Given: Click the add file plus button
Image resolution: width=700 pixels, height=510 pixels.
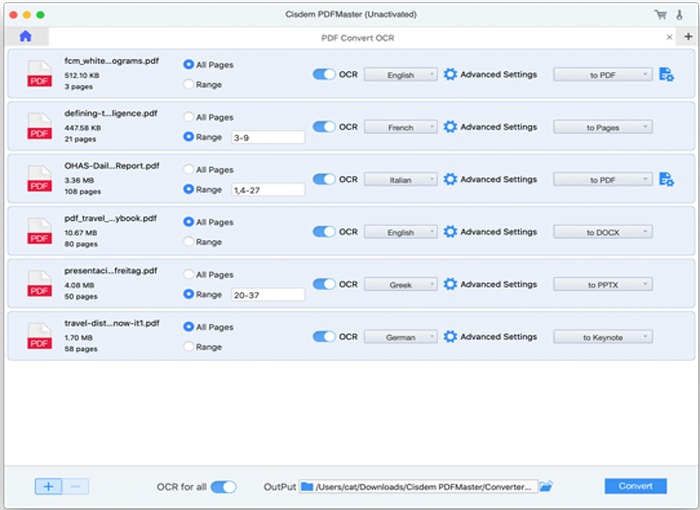Looking at the screenshot, I should pos(49,486).
